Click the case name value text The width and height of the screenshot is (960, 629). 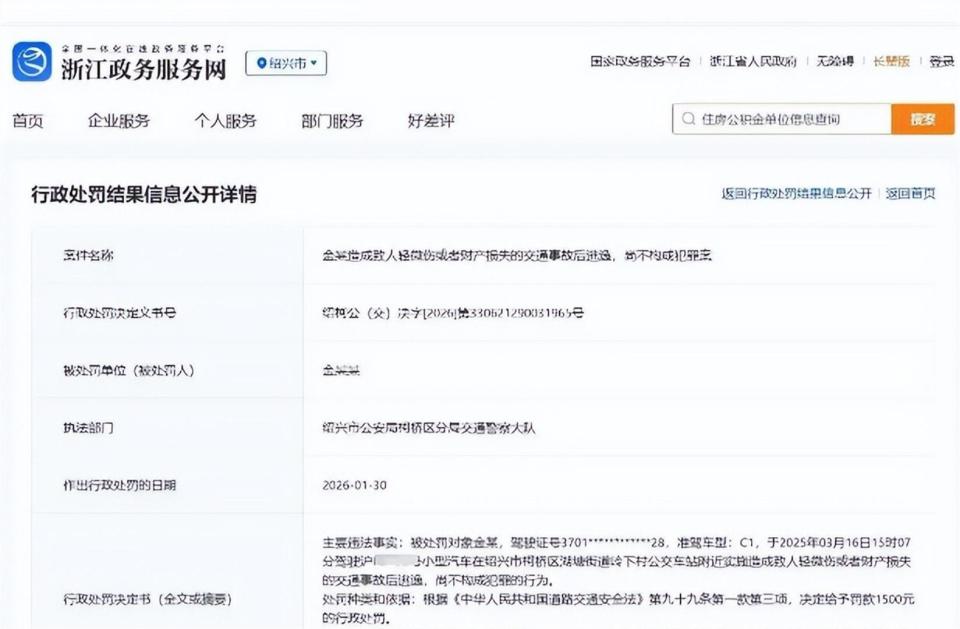point(517,255)
